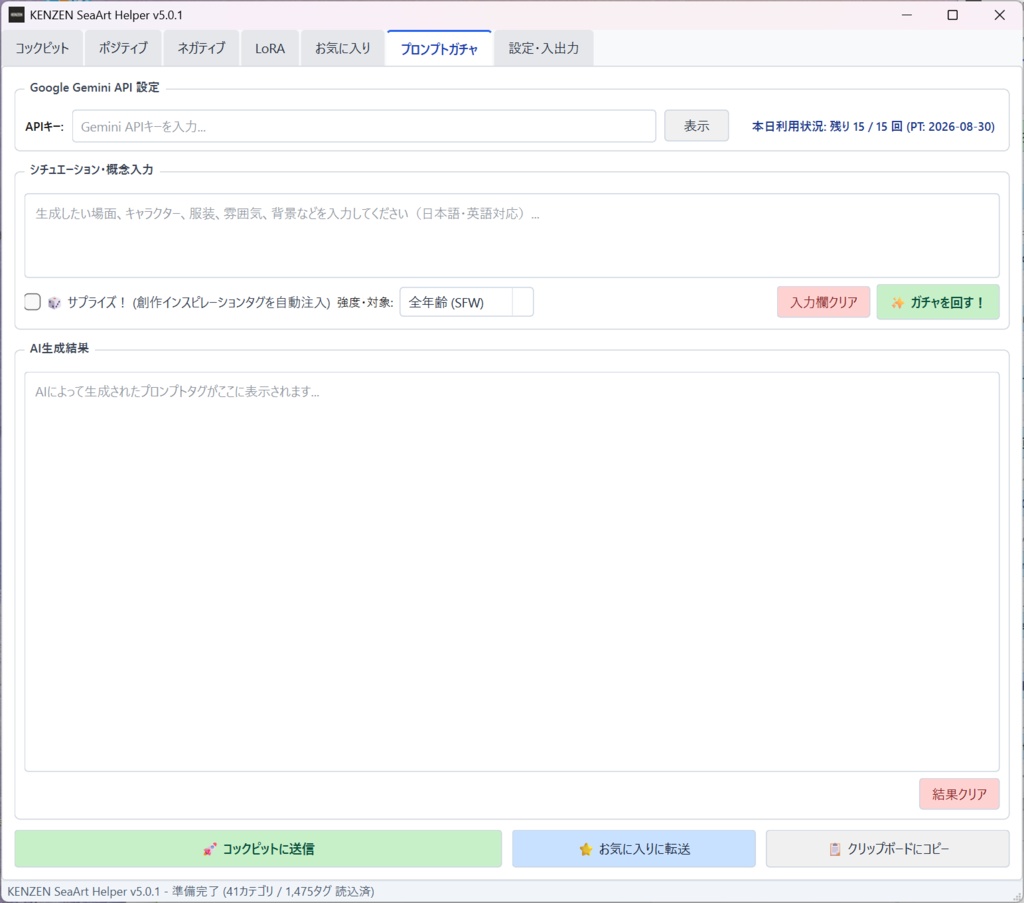Click the daily usage status text
Viewport: 1024px width, 903px height.
click(873, 127)
